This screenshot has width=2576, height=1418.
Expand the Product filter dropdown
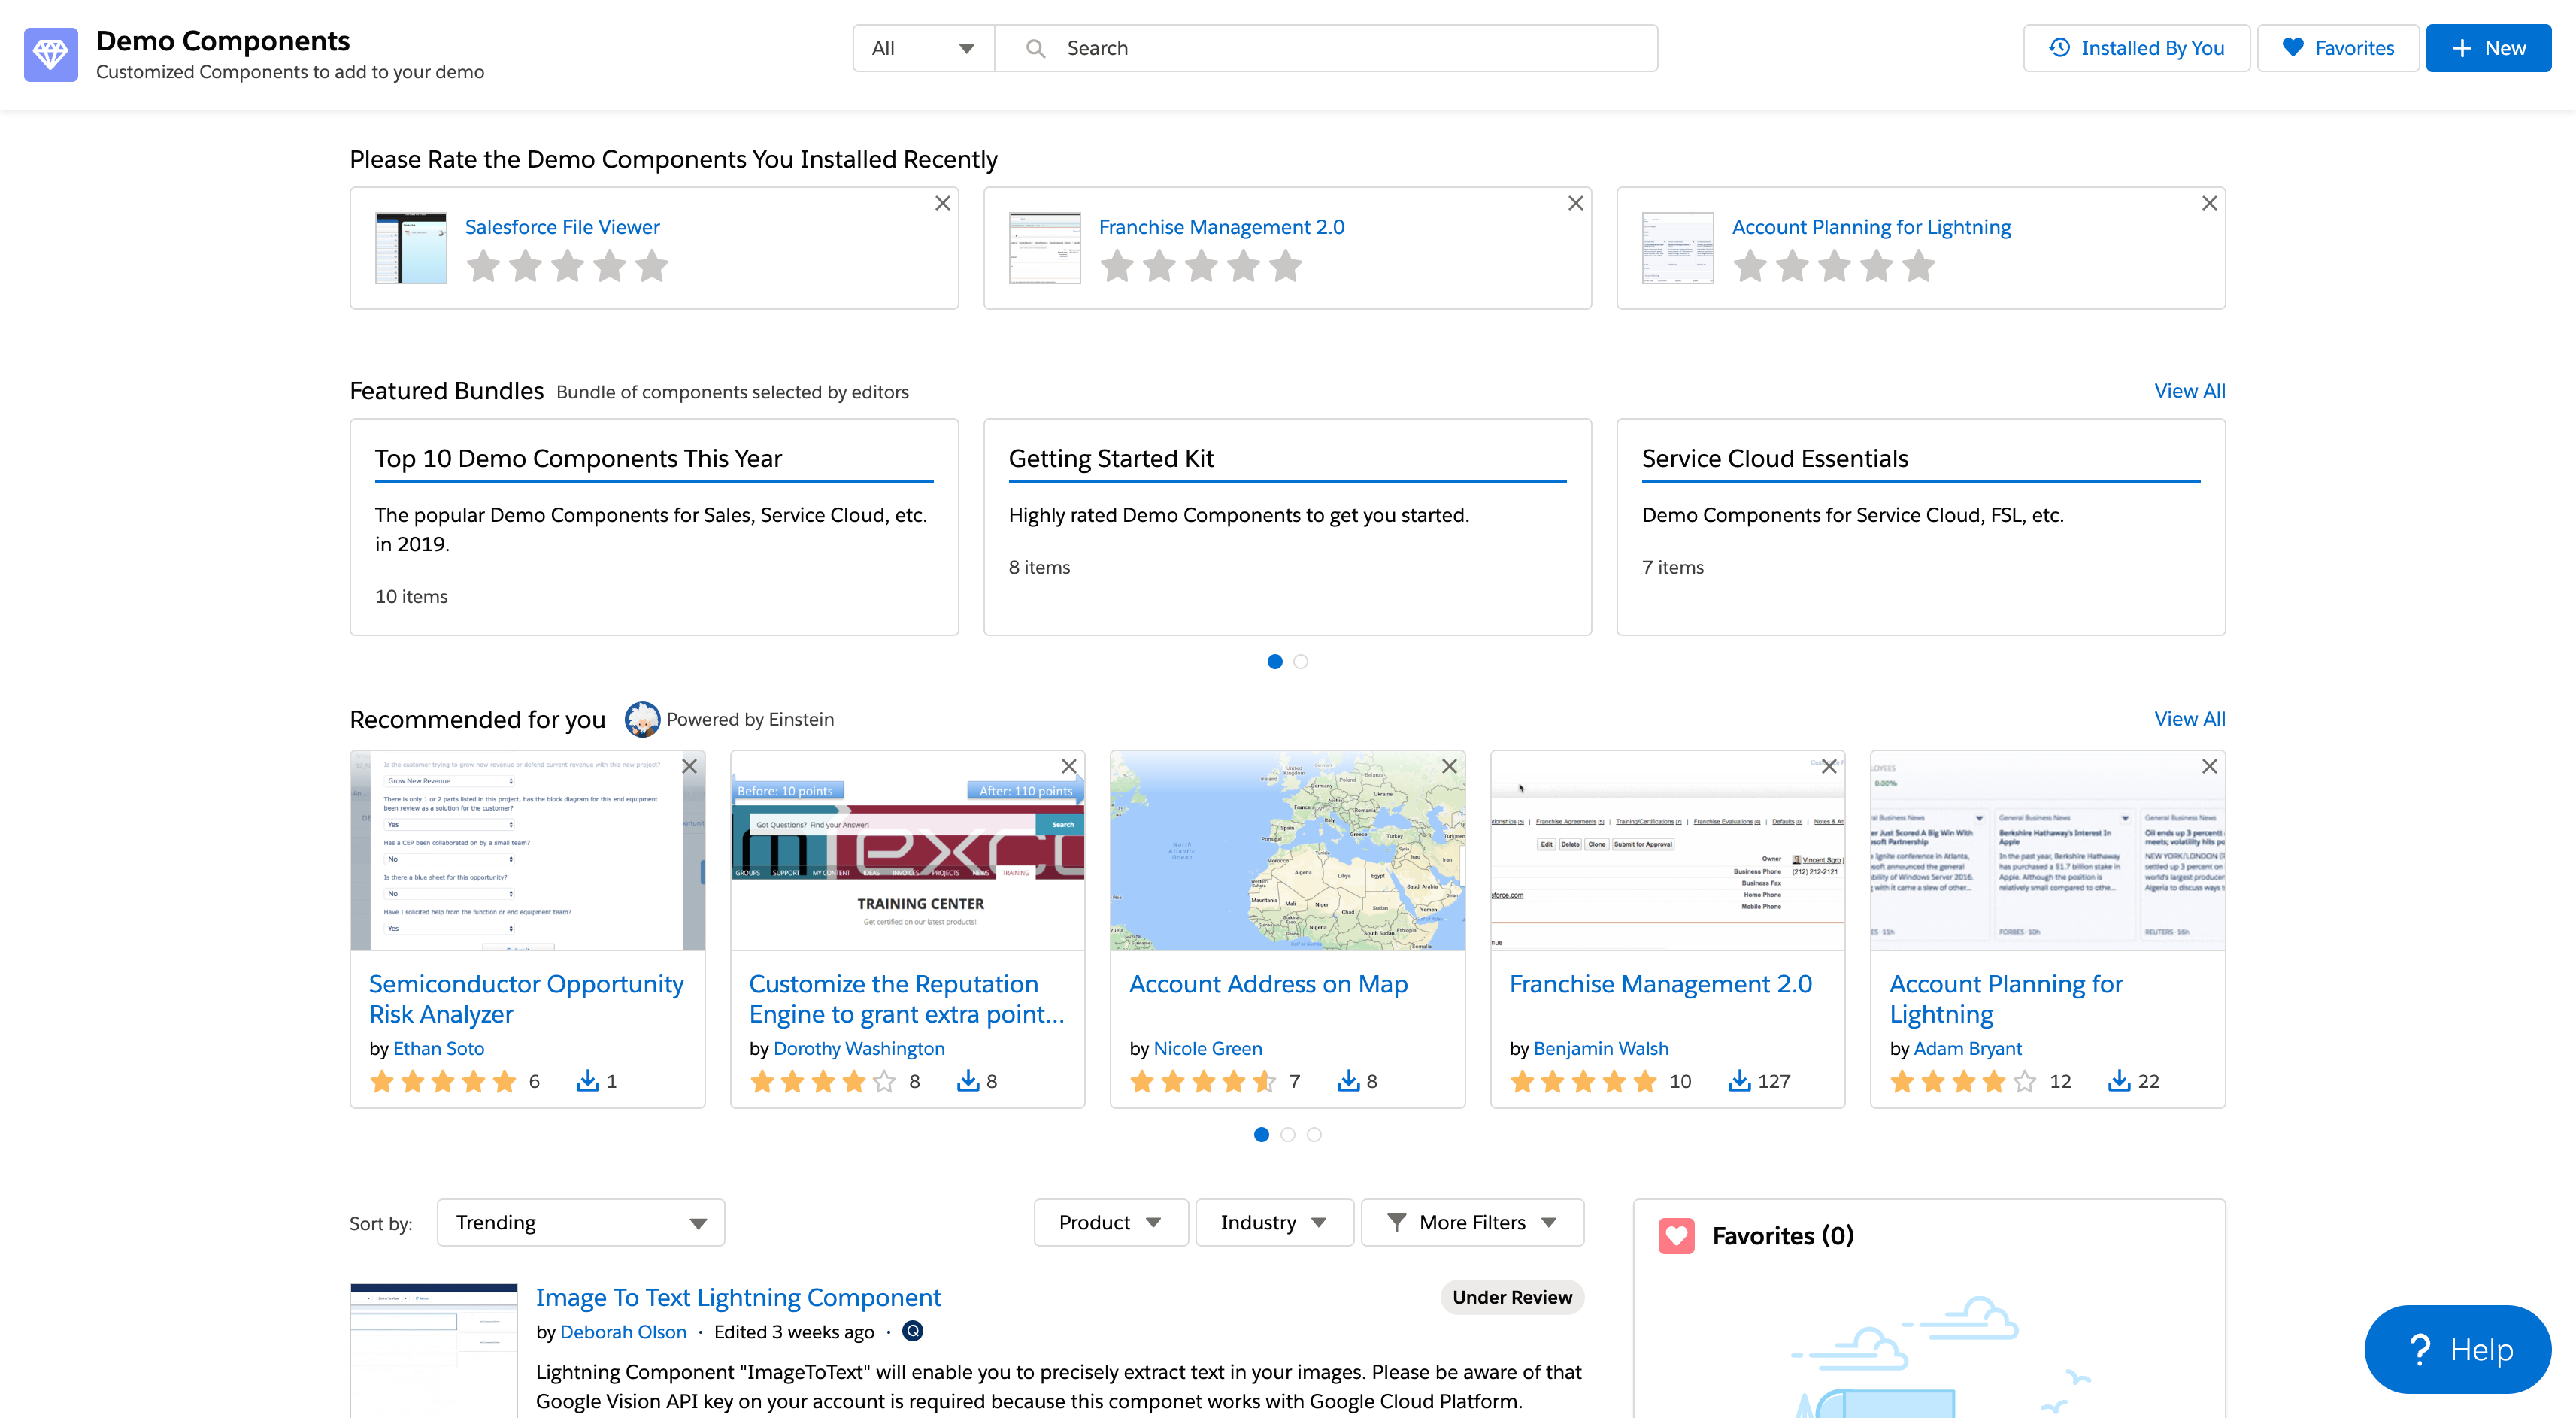click(x=1111, y=1222)
